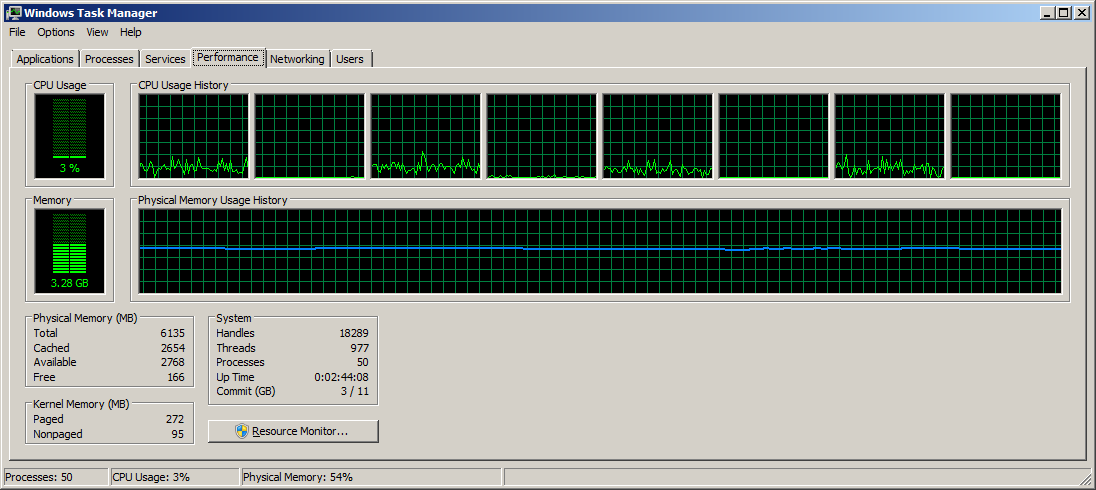Click the seventh CPU usage history graph

(x=890, y=136)
